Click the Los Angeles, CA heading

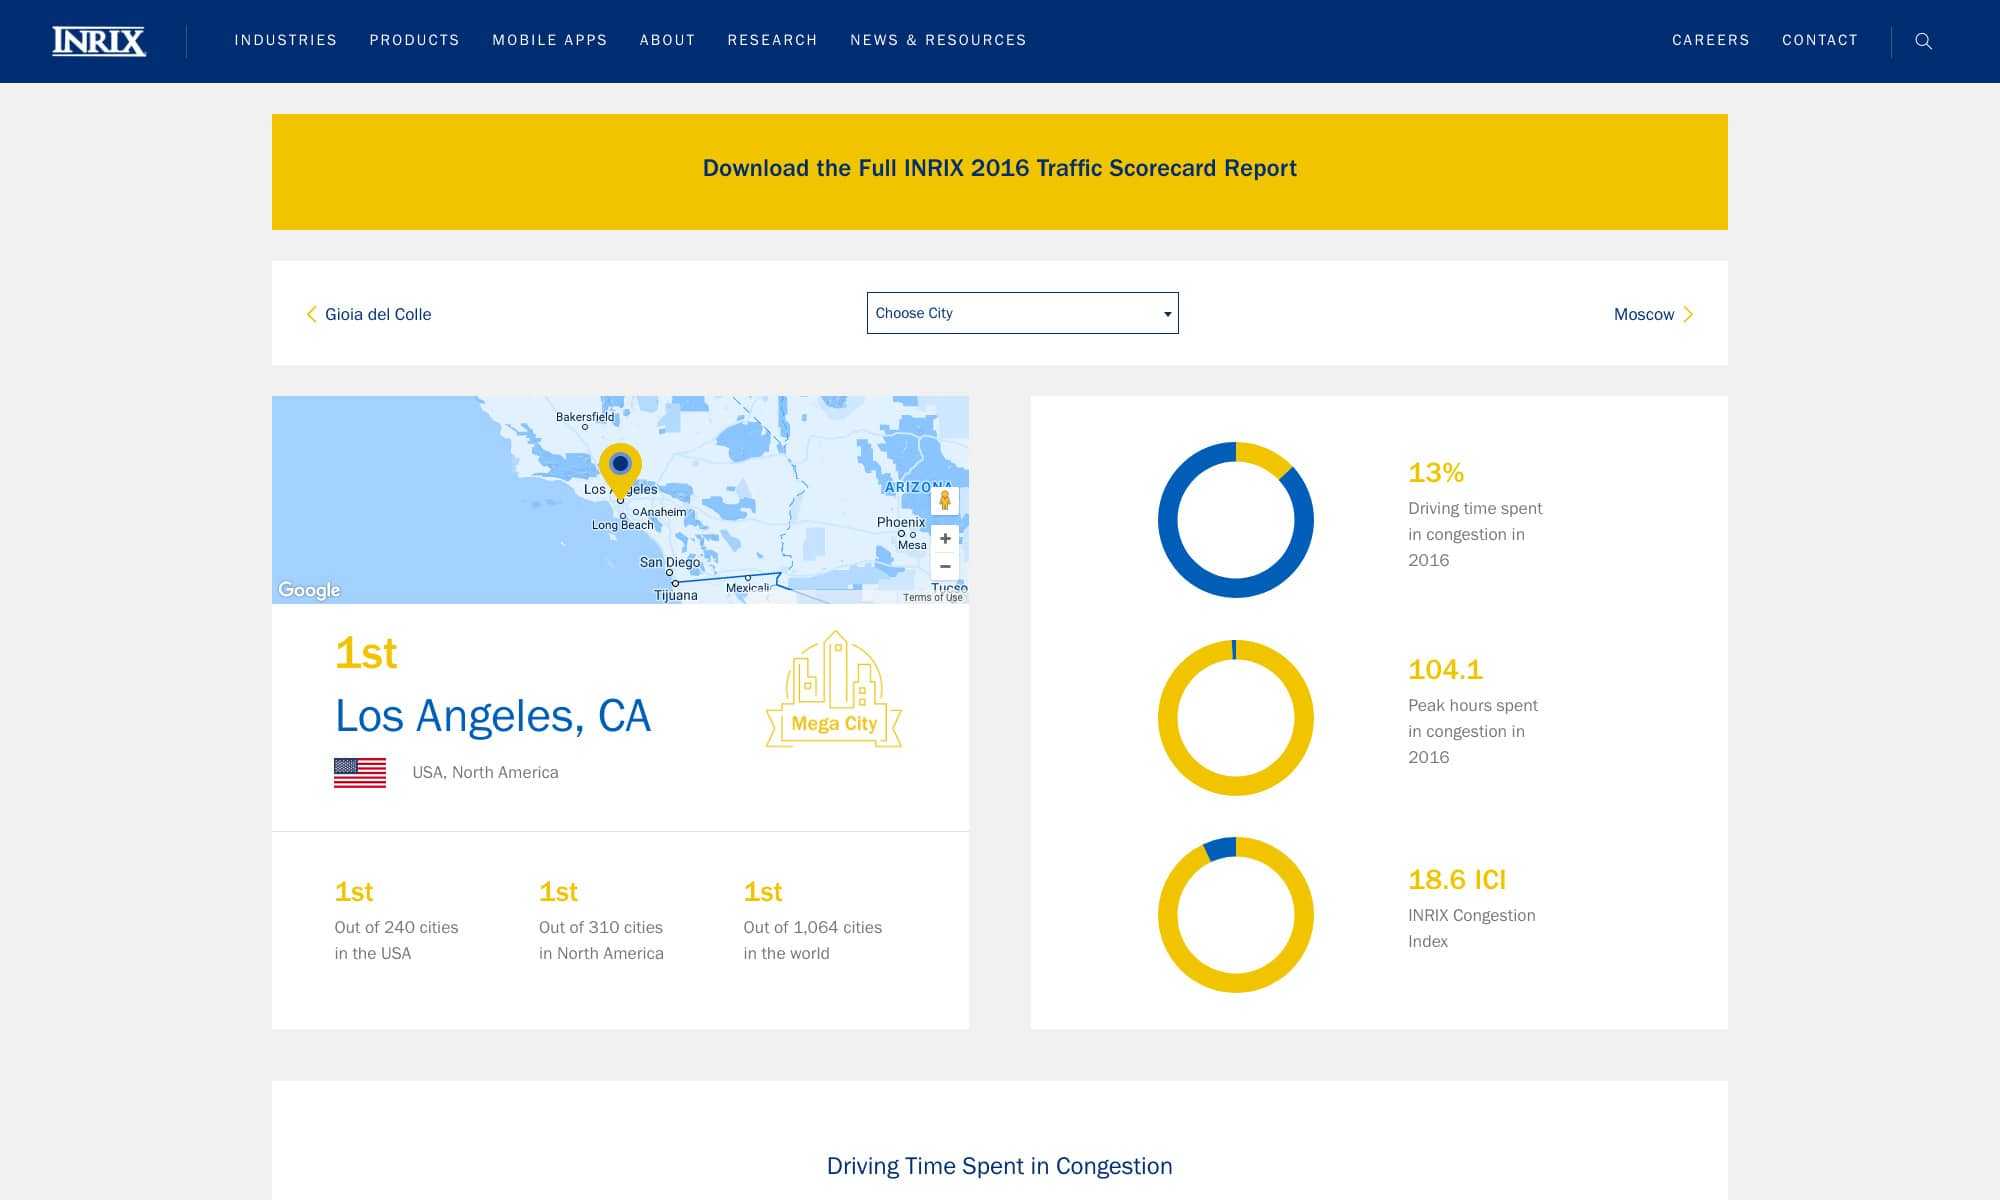point(493,716)
